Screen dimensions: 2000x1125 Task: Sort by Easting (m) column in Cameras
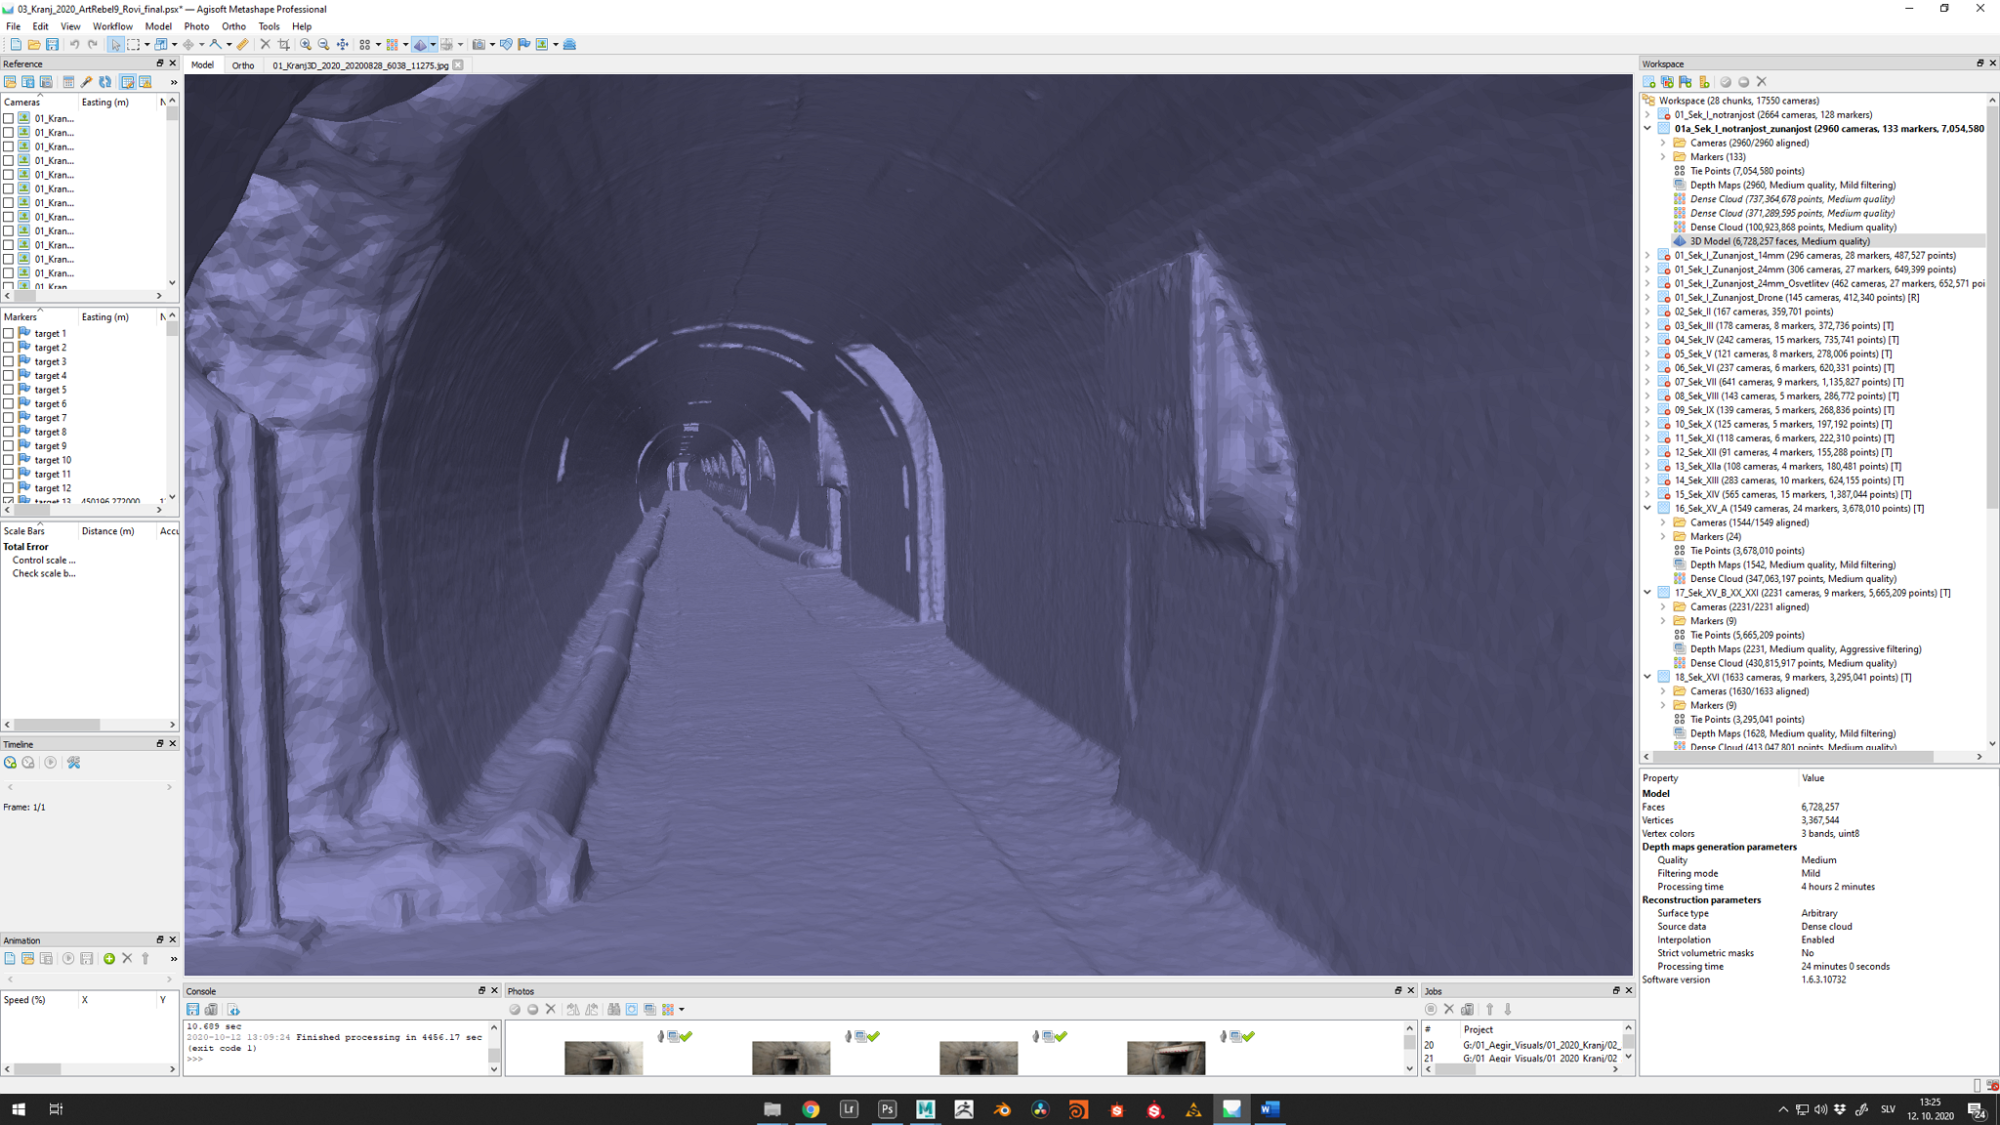(105, 102)
